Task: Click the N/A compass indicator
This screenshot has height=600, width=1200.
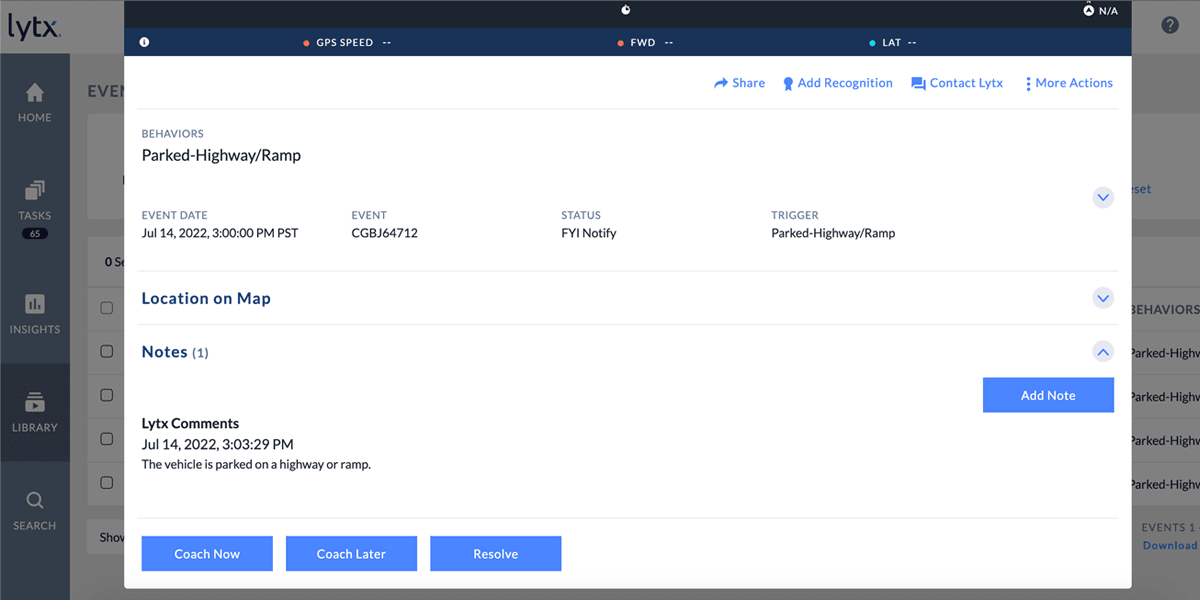Action: tap(1100, 11)
